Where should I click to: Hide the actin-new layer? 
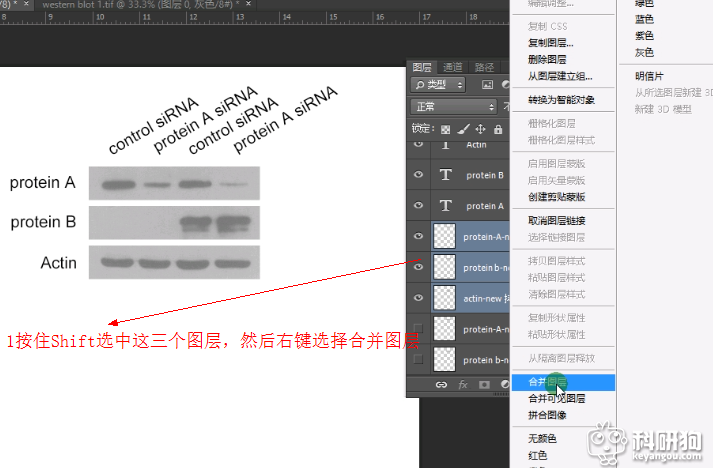[419, 298]
